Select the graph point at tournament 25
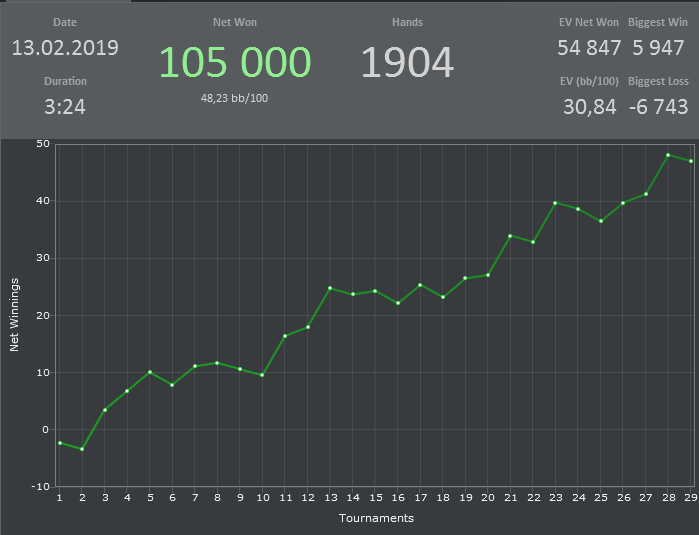Screen dimensions: 699x535 (x=601, y=221)
